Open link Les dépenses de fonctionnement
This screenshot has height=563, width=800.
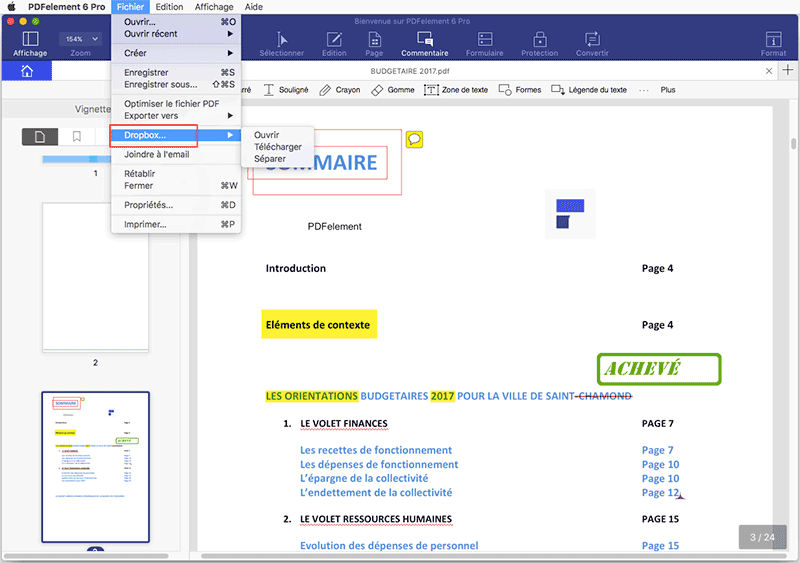(379, 464)
